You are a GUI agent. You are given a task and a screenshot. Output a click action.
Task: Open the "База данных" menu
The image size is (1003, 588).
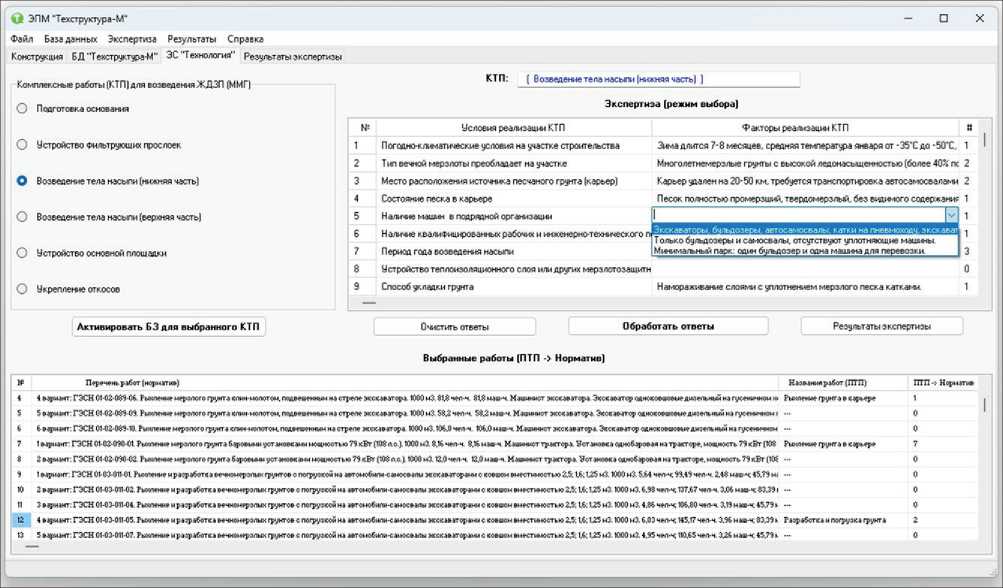tap(70, 39)
